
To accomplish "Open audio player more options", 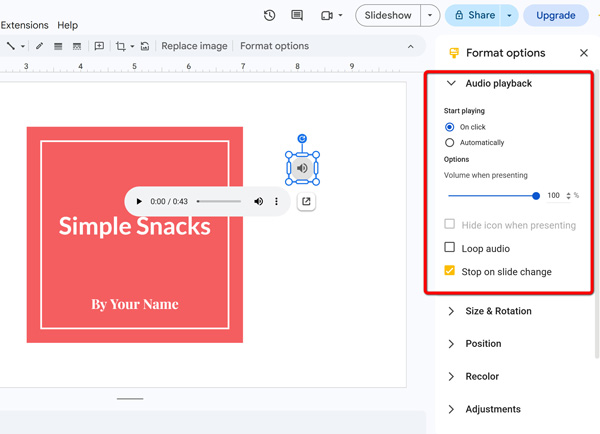I will 276,201.
